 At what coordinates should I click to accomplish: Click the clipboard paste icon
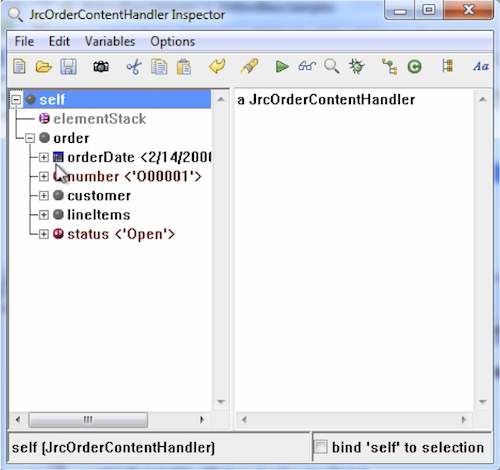184,67
